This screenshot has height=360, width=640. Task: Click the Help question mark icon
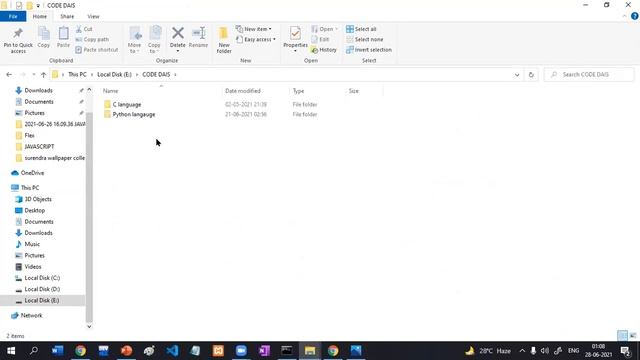point(634,16)
